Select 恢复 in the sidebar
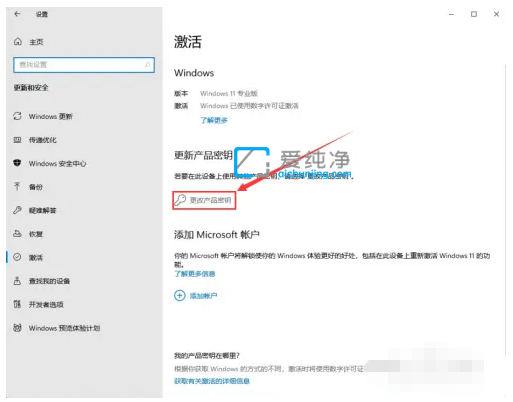513x402 pixels. [36, 234]
